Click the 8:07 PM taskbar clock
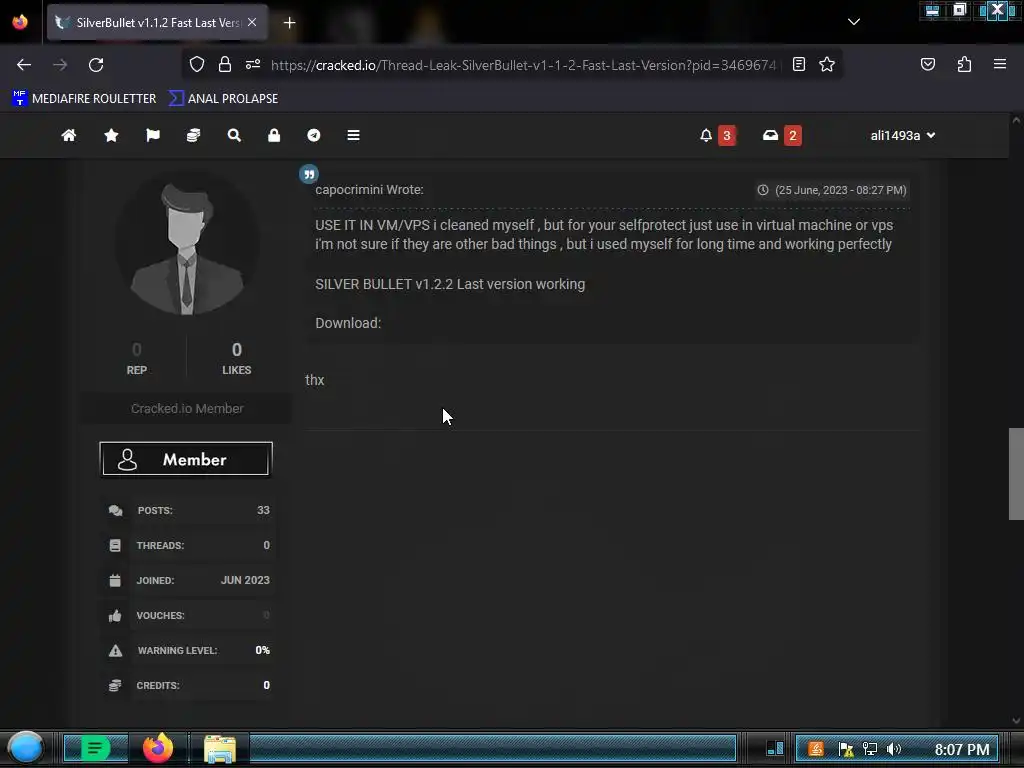The height and width of the screenshot is (768, 1024). tap(961, 750)
